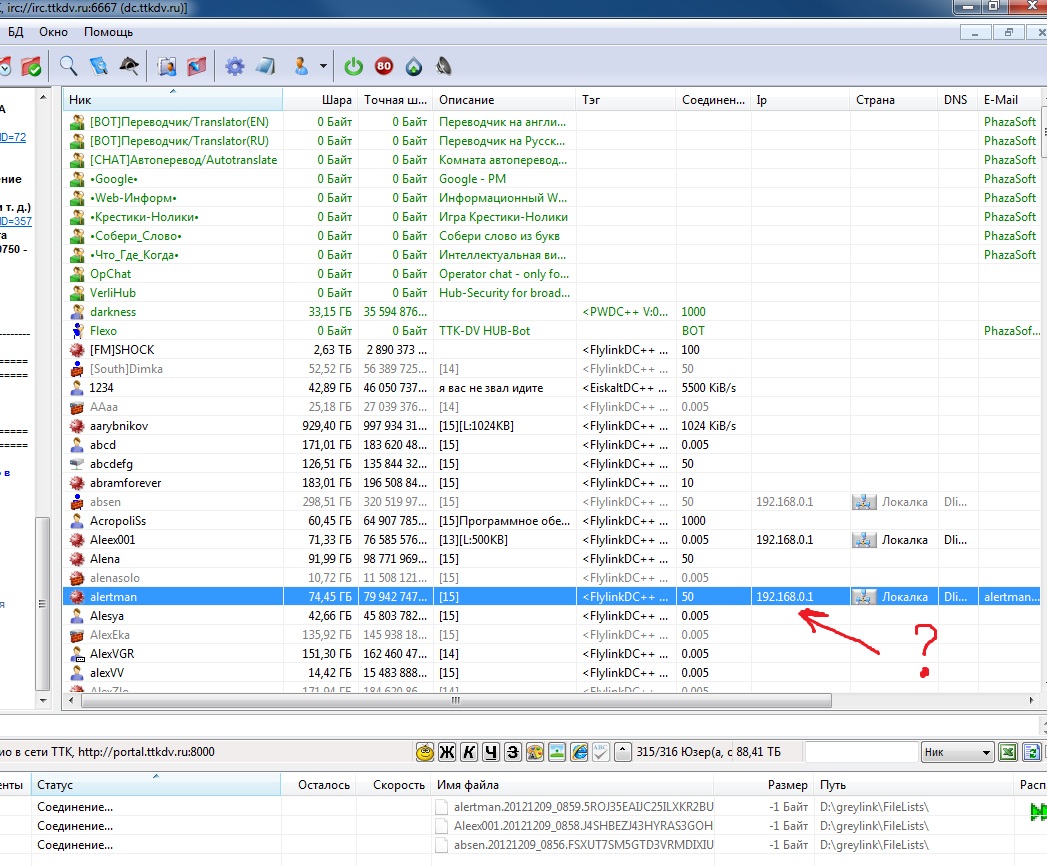Sort user list by Страна column
This screenshot has width=1047, height=866.
[875, 100]
